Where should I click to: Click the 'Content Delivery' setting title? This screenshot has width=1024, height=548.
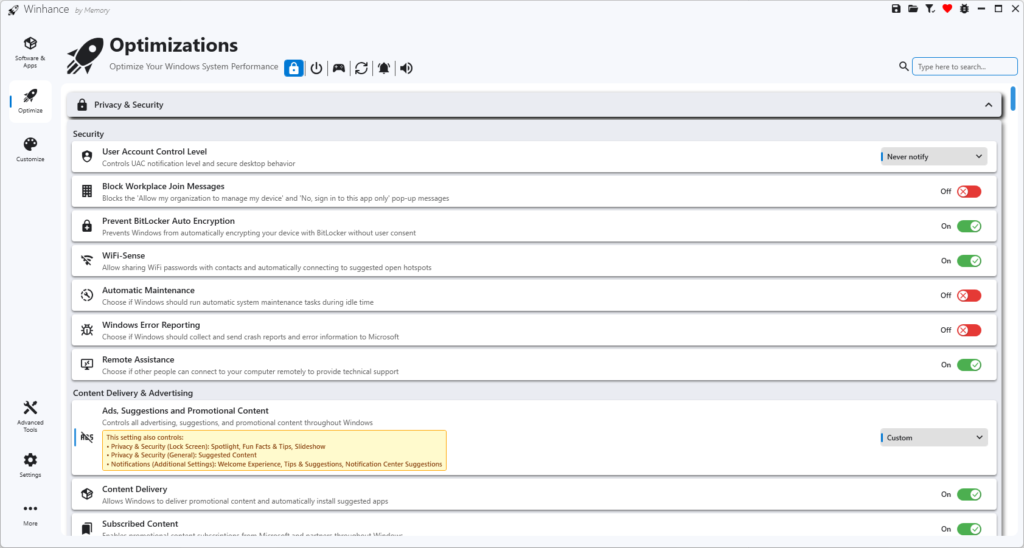click(x=135, y=489)
